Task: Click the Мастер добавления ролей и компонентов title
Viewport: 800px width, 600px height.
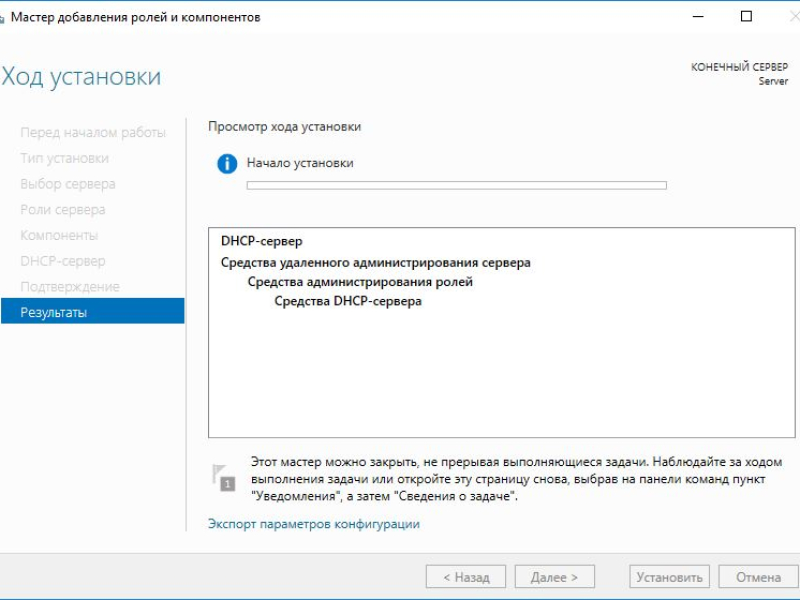Action: point(136,17)
